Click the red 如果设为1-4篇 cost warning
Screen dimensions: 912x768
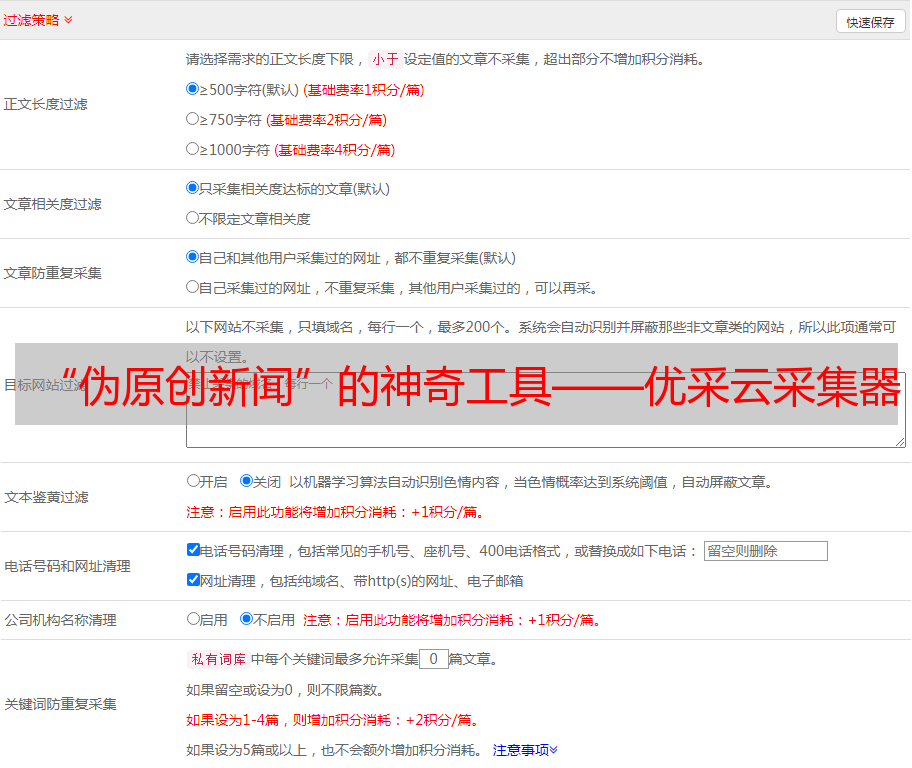click(x=334, y=720)
